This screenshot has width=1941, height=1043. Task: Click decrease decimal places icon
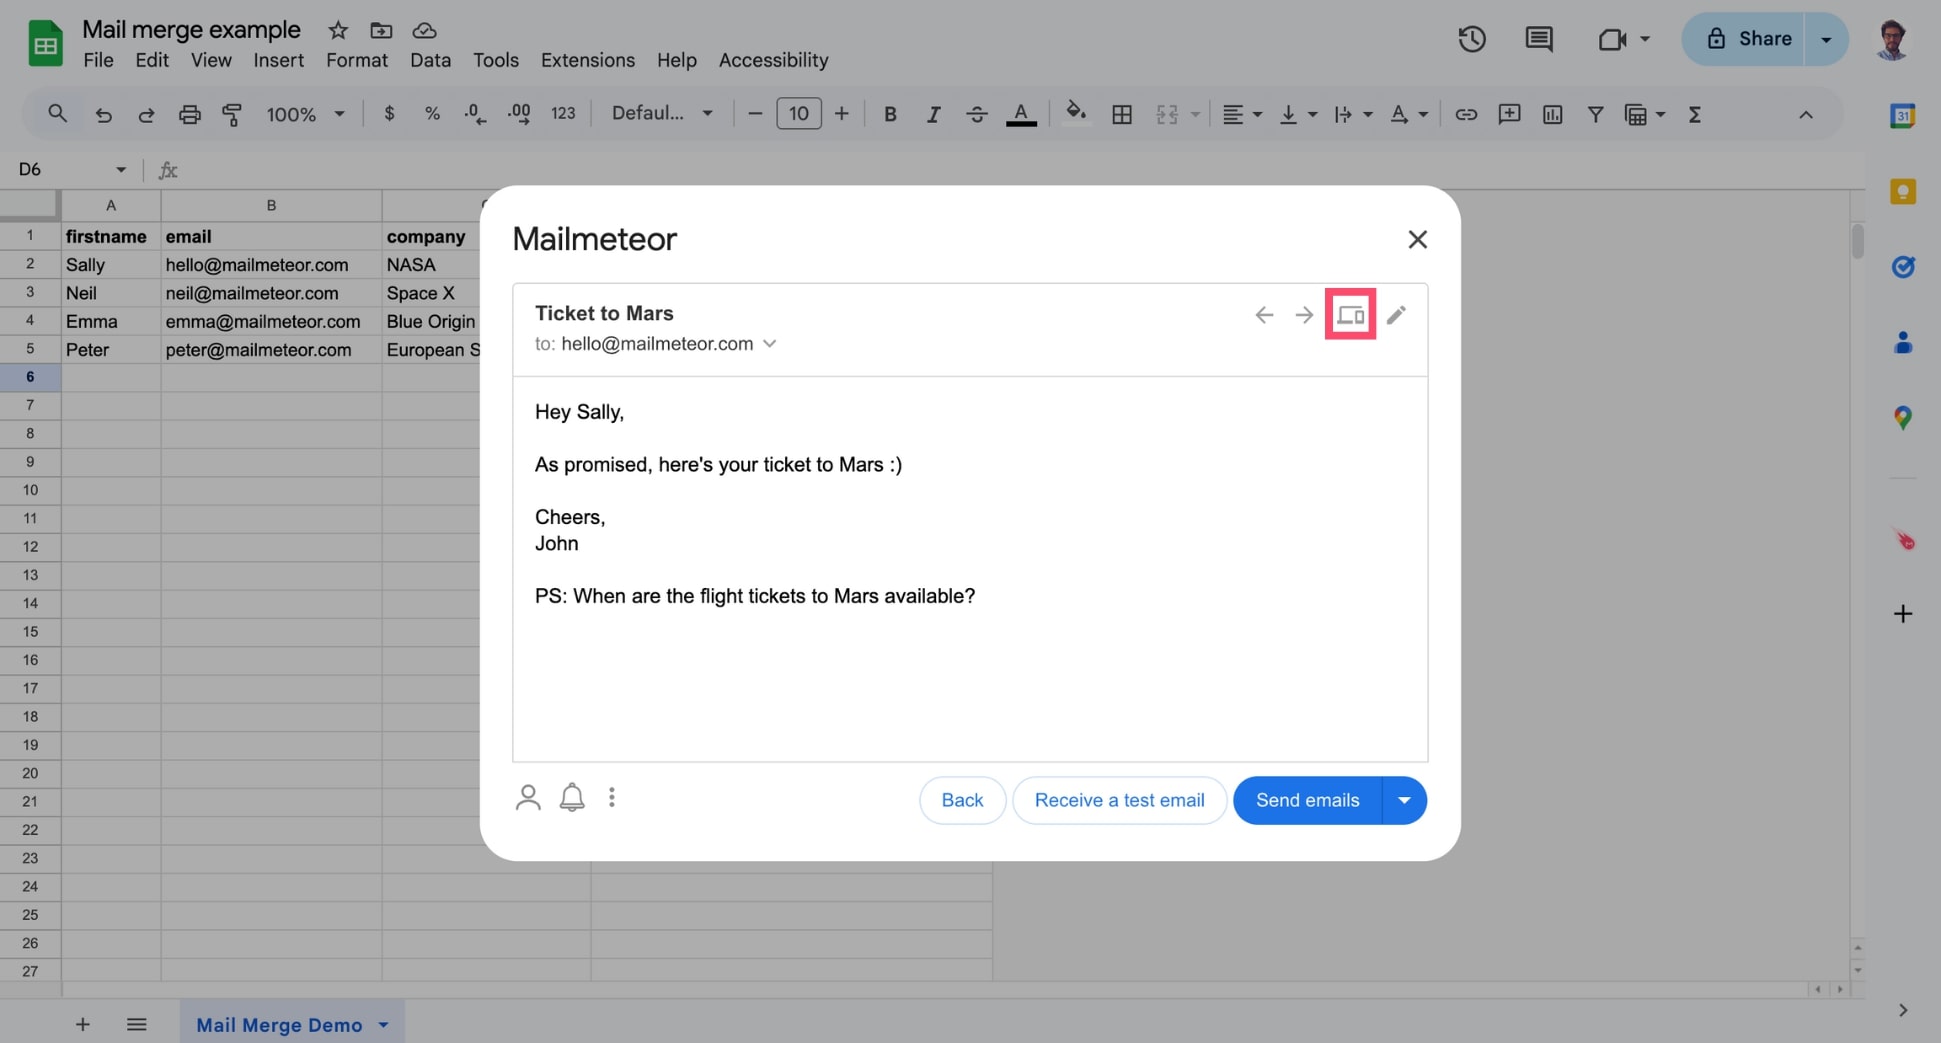[x=475, y=114]
